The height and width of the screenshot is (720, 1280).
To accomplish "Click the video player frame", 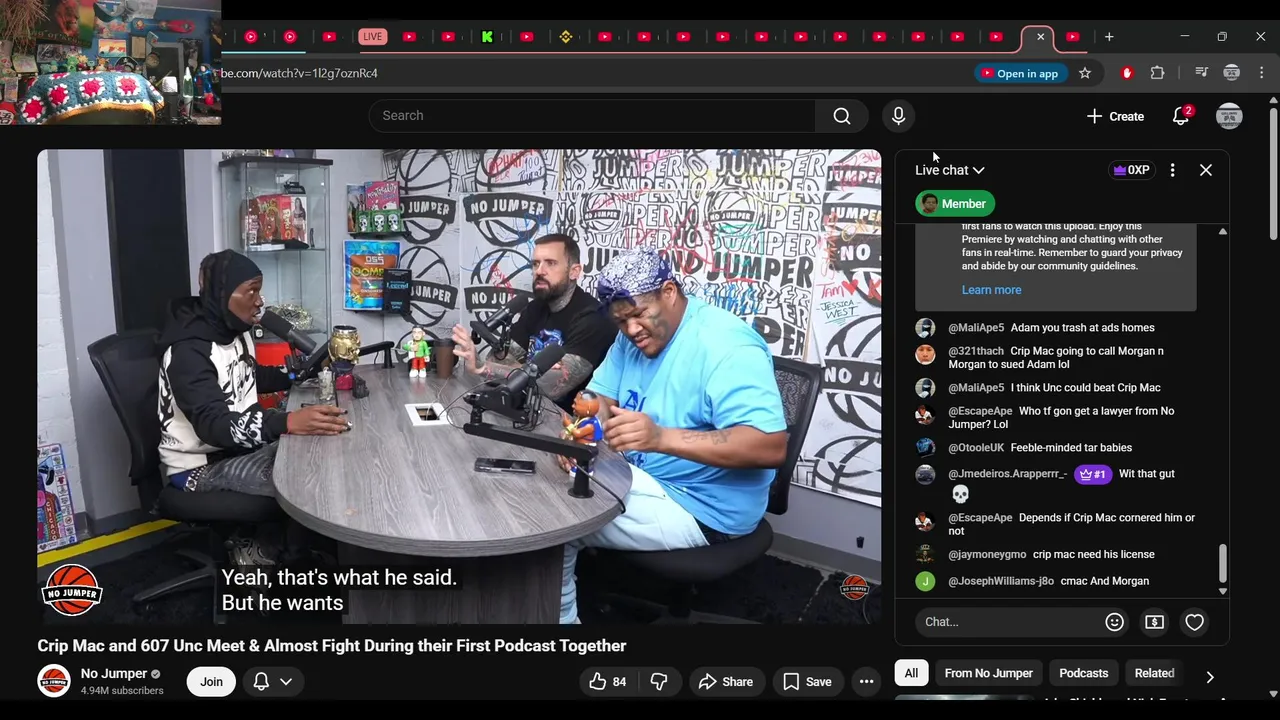I will (x=459, y=387).
